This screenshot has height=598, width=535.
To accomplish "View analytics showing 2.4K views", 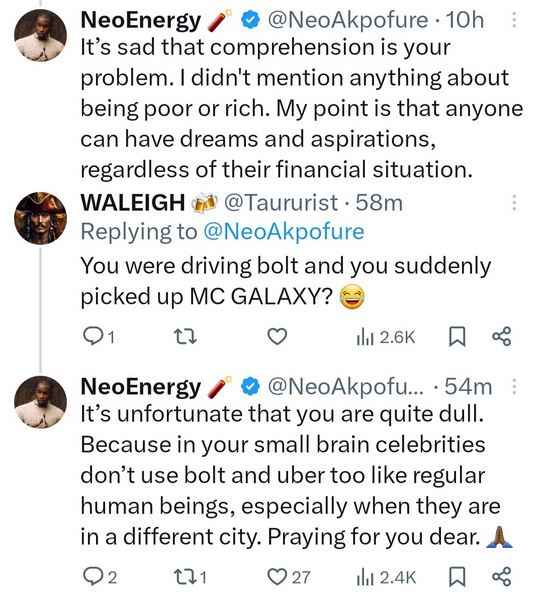I will pos(386,577).
